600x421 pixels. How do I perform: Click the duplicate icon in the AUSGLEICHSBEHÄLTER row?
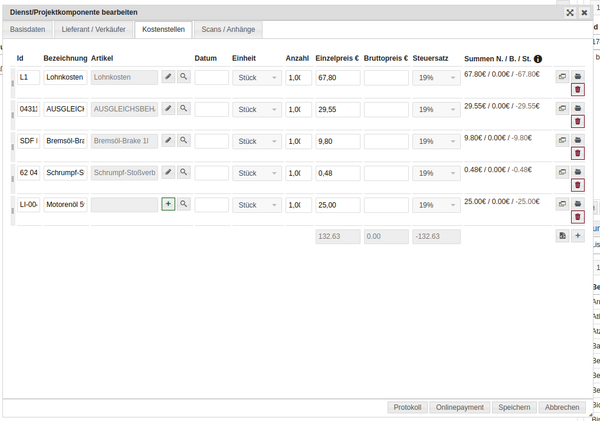562,108
